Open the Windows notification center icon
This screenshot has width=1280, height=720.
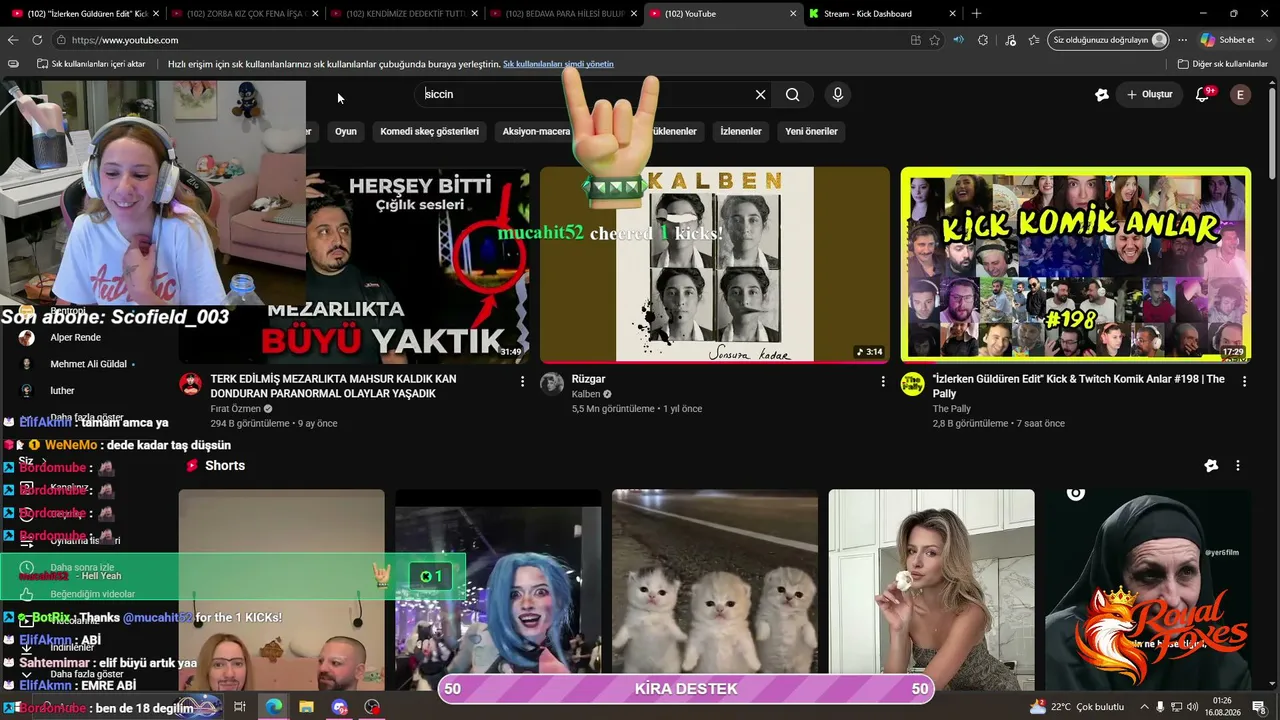1258,707
